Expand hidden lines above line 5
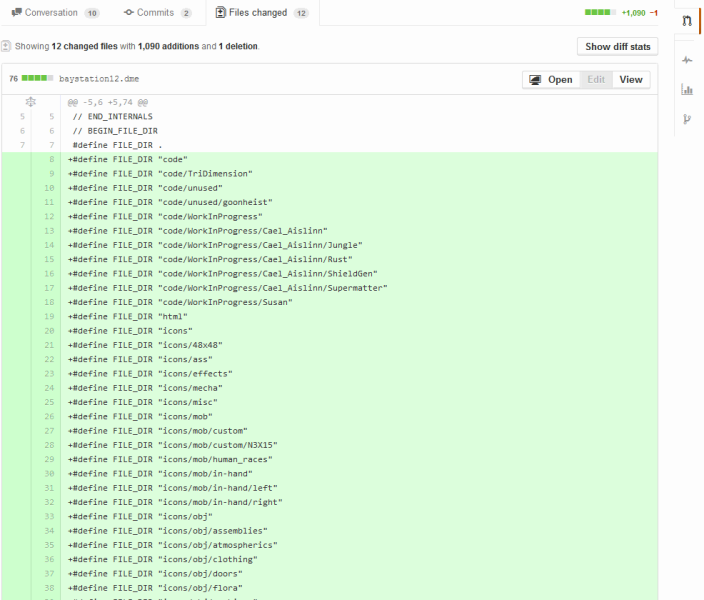This screenshot has height=600, width=704. click(x=30, y=102)
